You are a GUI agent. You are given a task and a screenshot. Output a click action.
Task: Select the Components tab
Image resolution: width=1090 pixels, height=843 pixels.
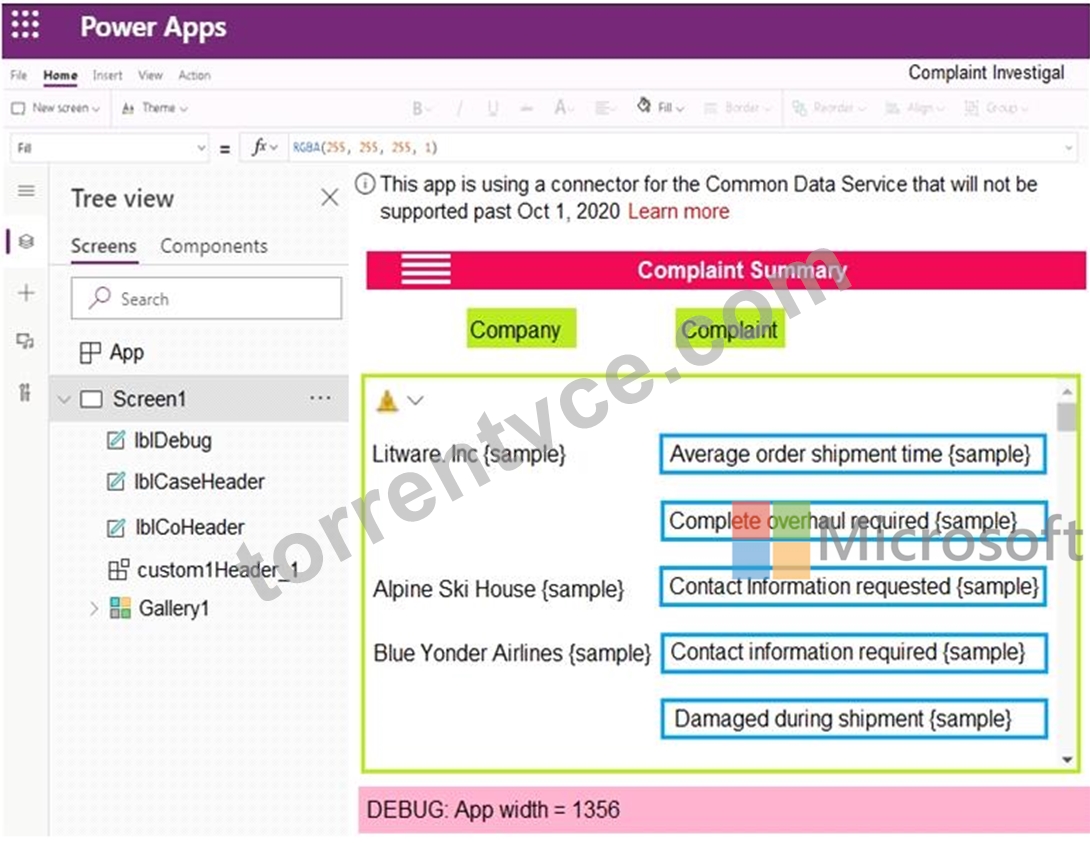point(214,247)
